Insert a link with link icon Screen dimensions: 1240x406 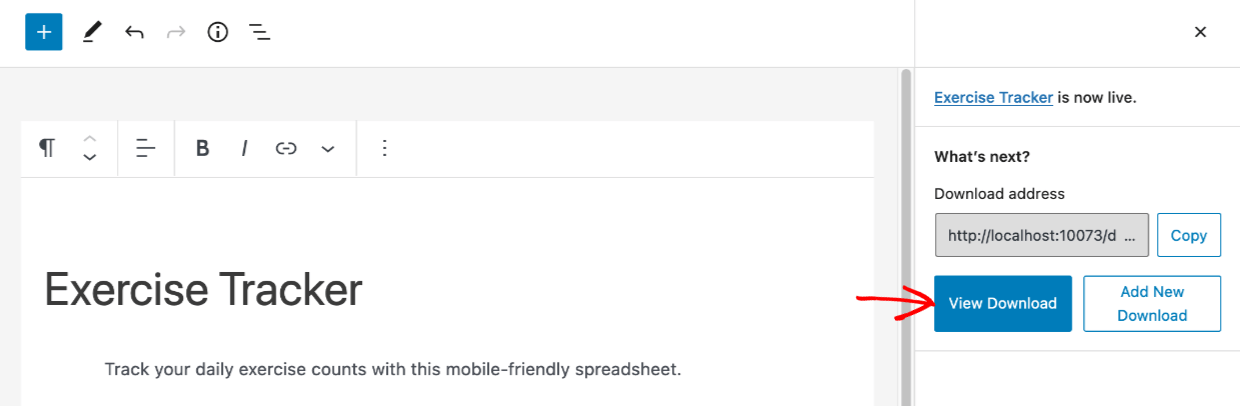(286, 148)
